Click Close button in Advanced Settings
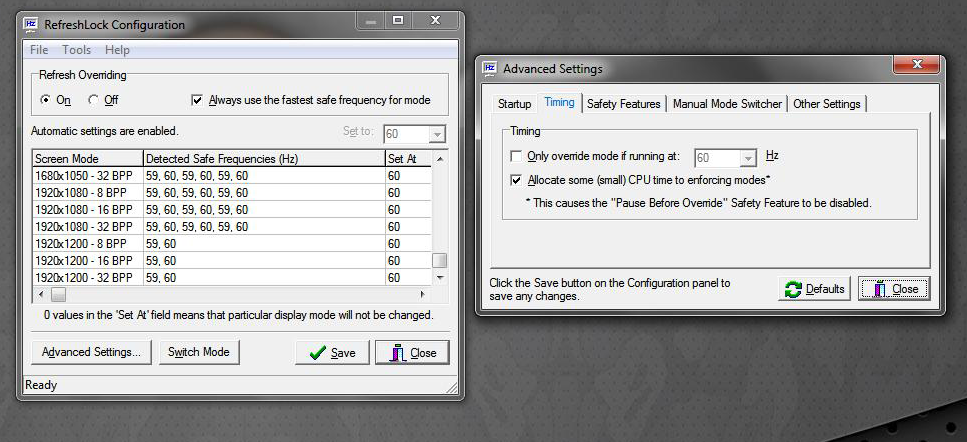 (x=894, y=289)
